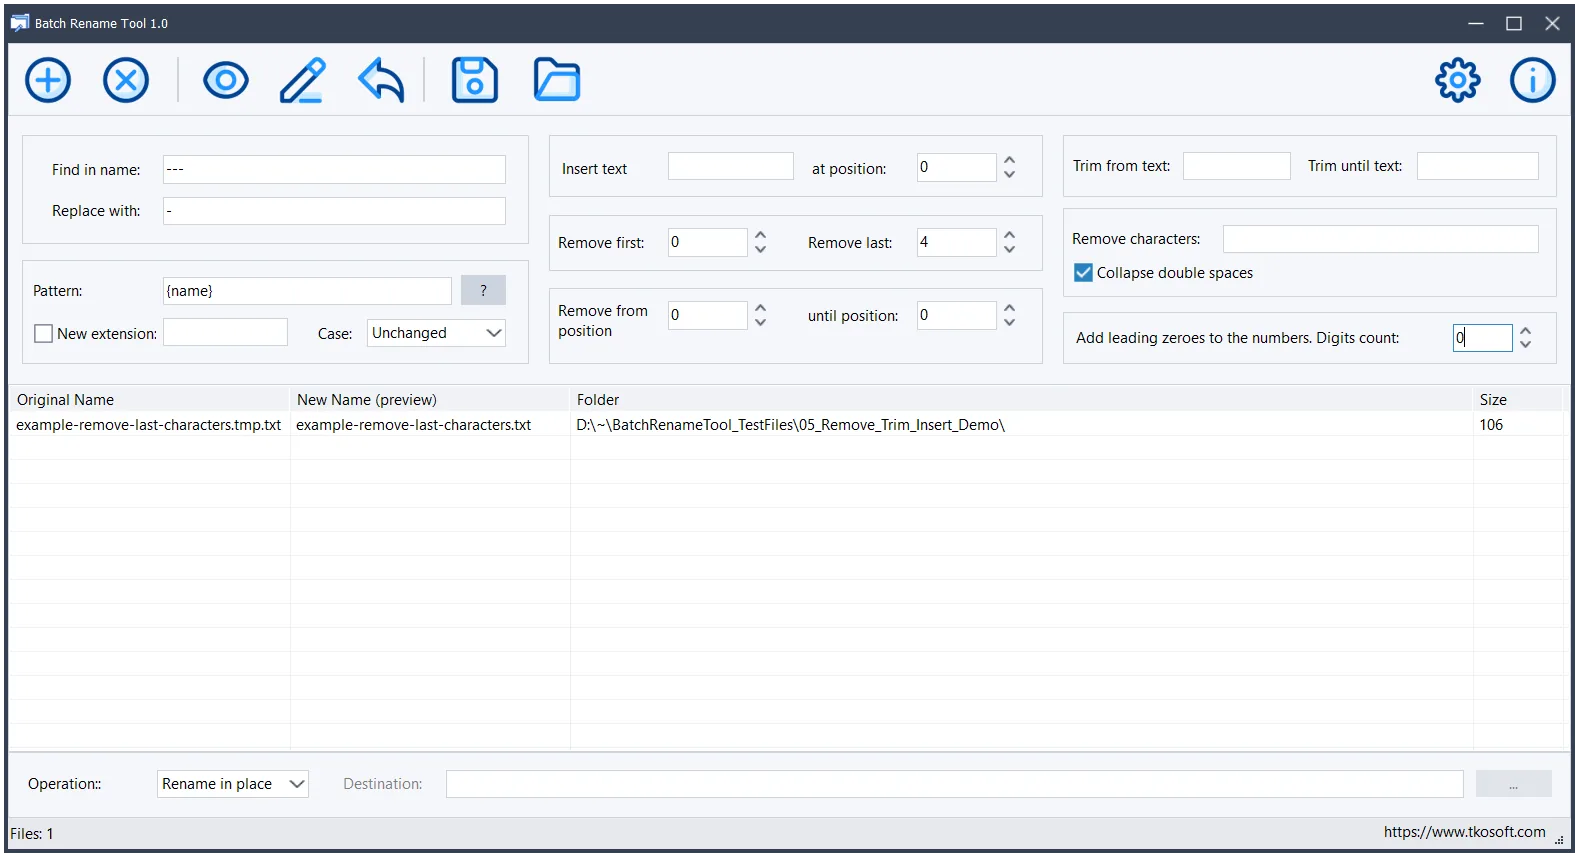Click the Undo arrow icon
1579x857 pixels.
381,80
